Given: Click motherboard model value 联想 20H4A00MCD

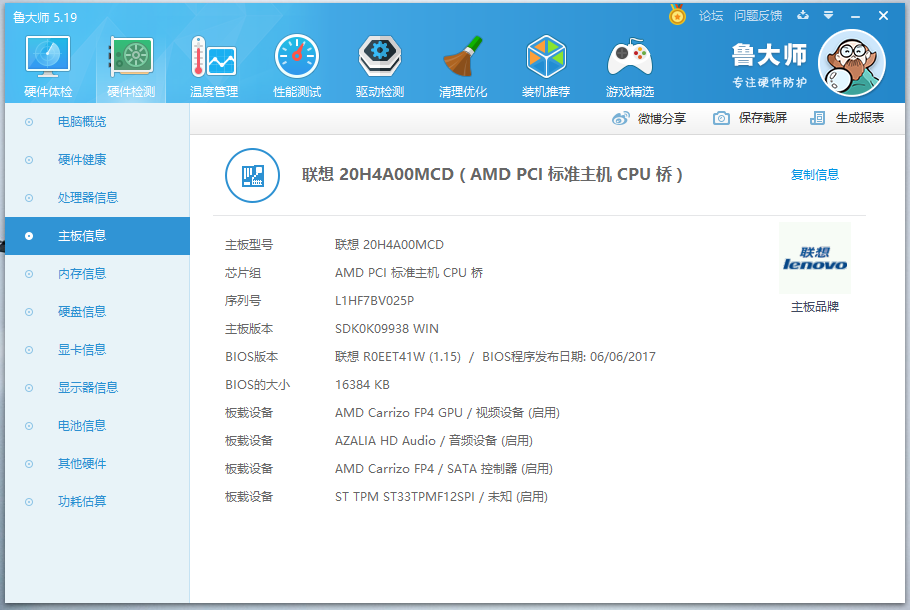Looking at the screenshot, I should pos(389,245).
